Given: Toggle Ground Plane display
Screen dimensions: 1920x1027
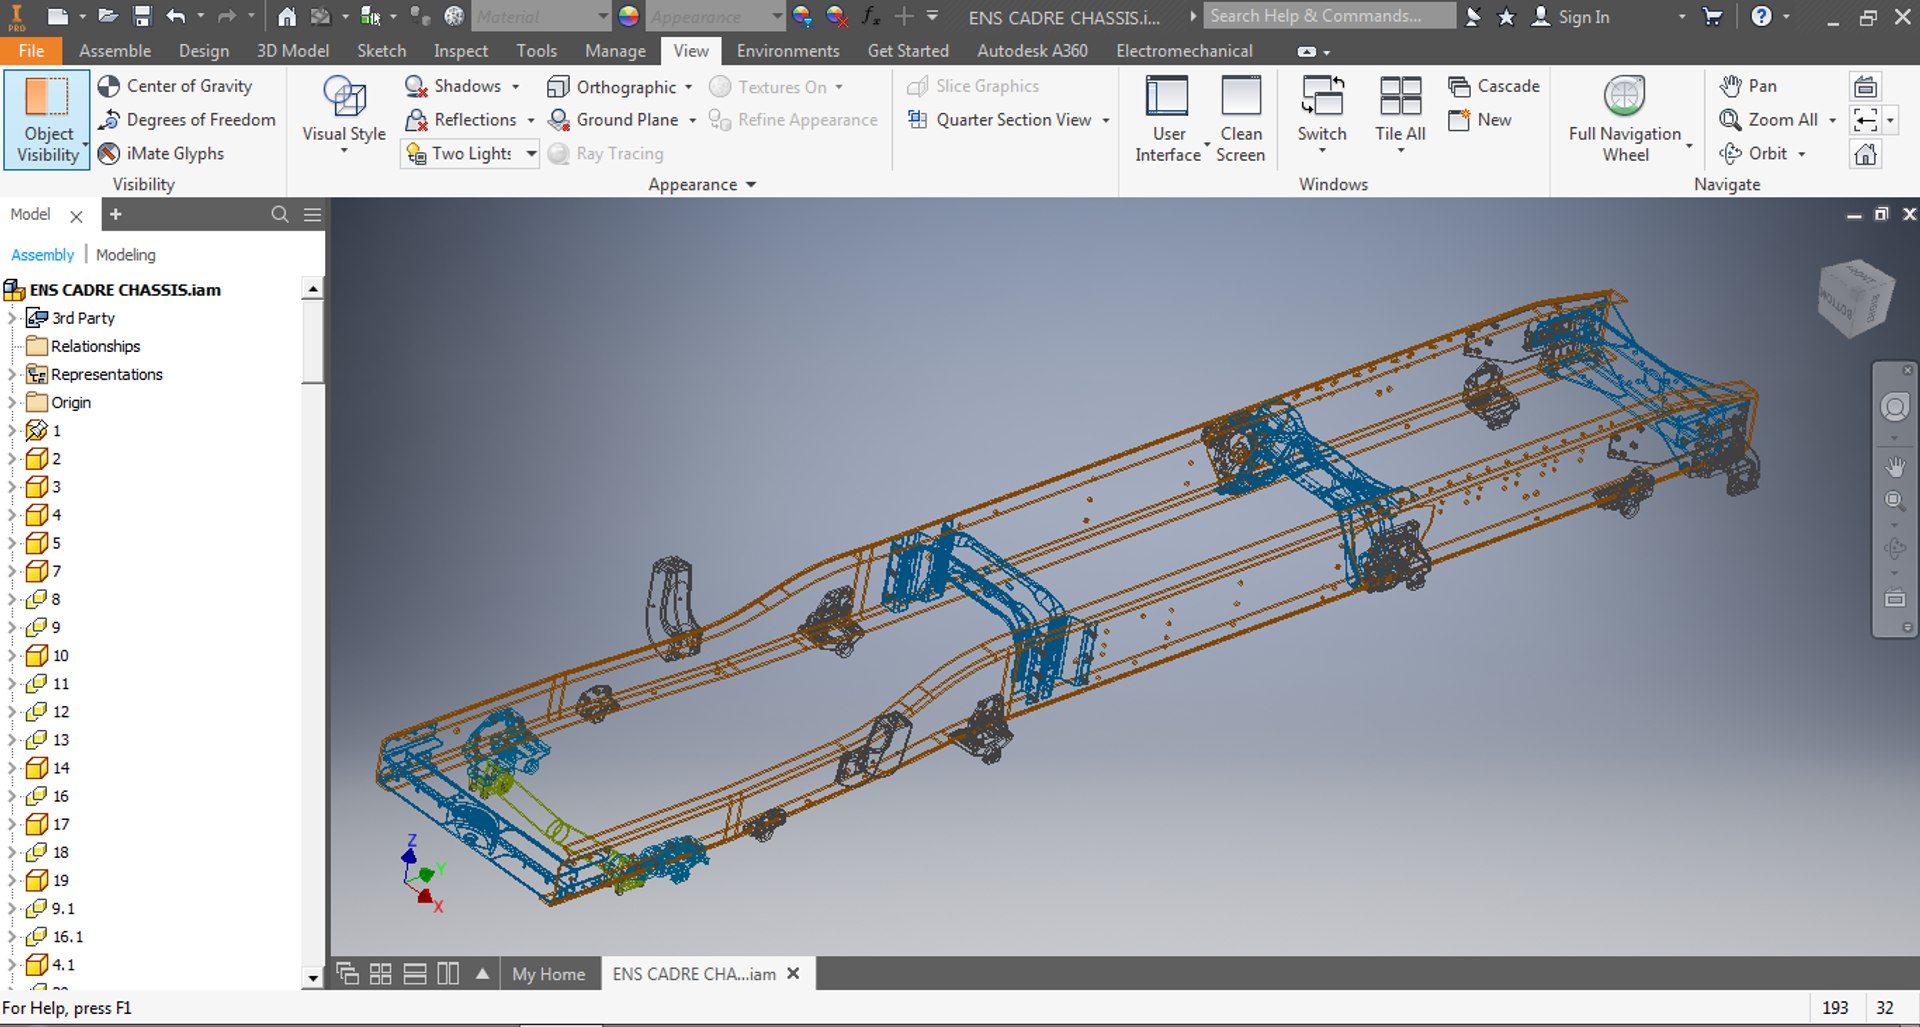Looking at the screenshot, I should pos(614,120).
